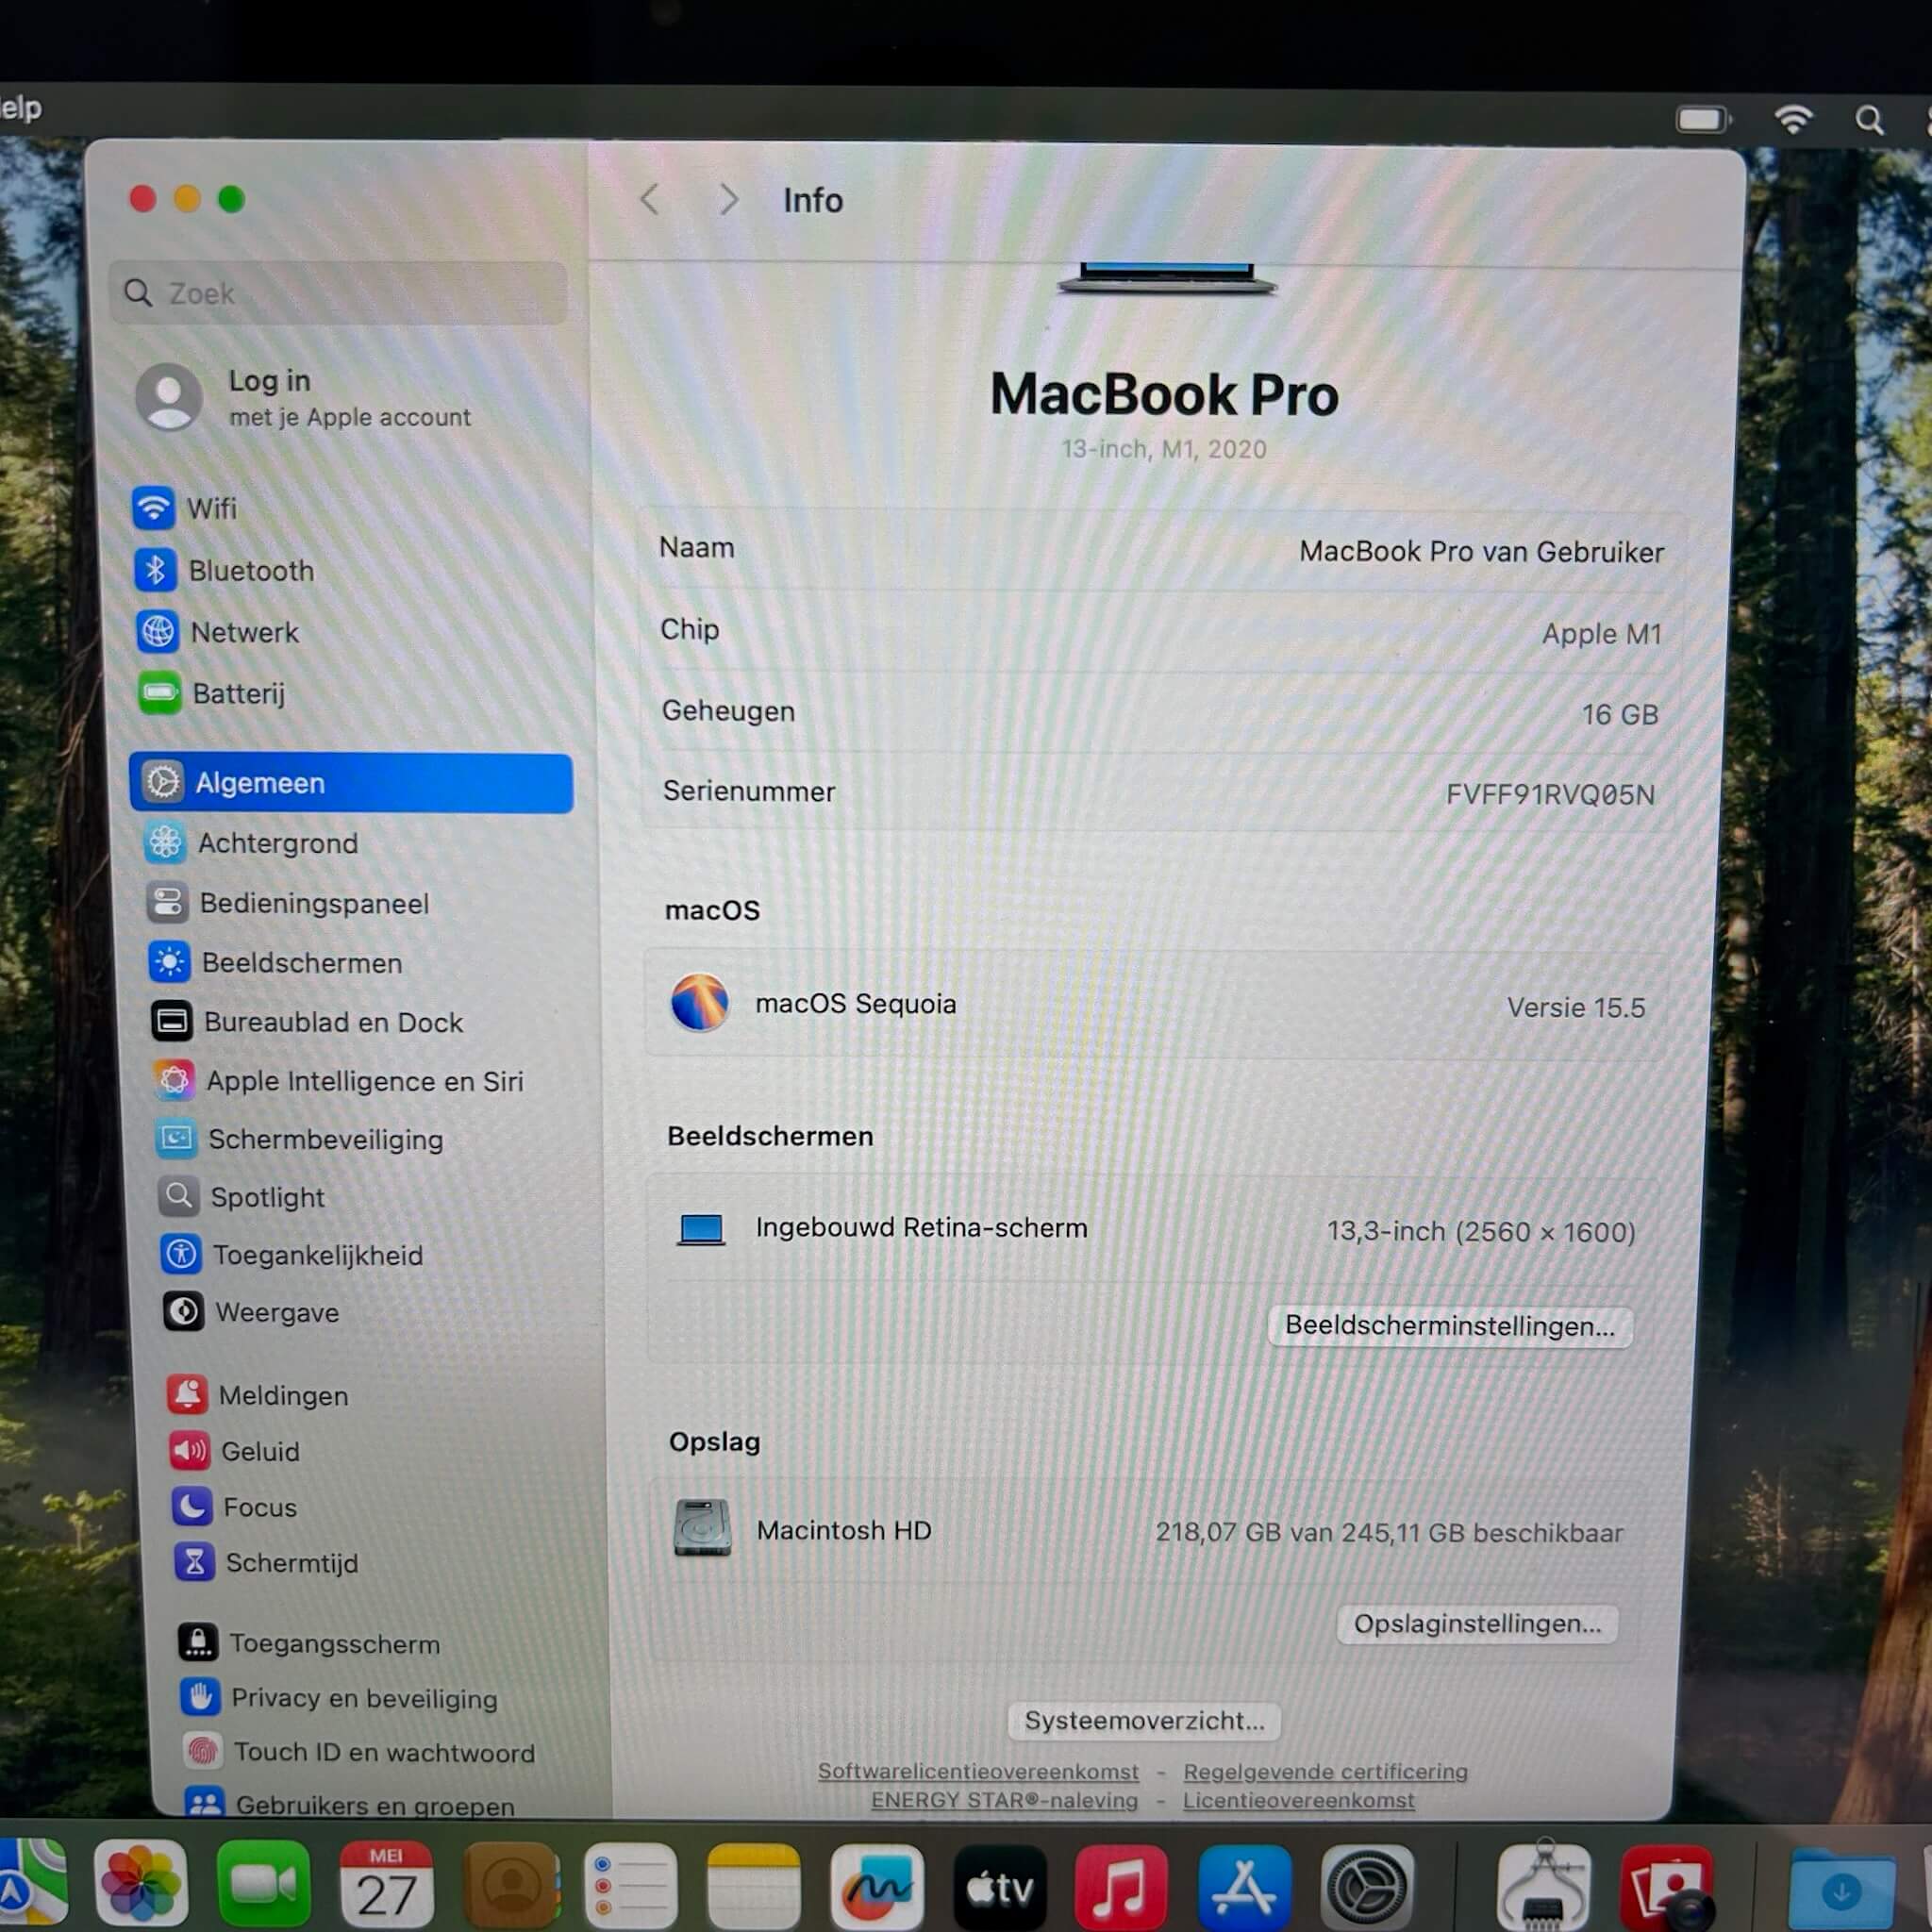The width and height of the screenshot is (1932, 1932).
Task: Click the macOS Sequoia row
Action: pyautogui.click(x=1156, y=1004)
